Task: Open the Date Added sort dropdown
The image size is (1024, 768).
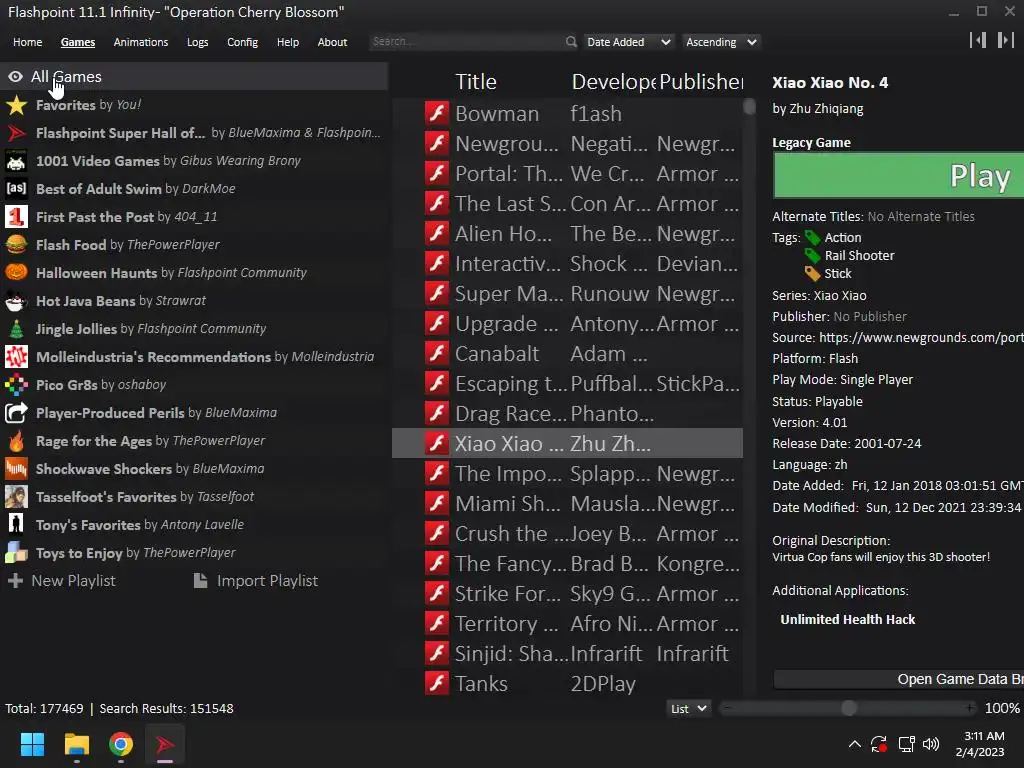Action: (628, 42)
